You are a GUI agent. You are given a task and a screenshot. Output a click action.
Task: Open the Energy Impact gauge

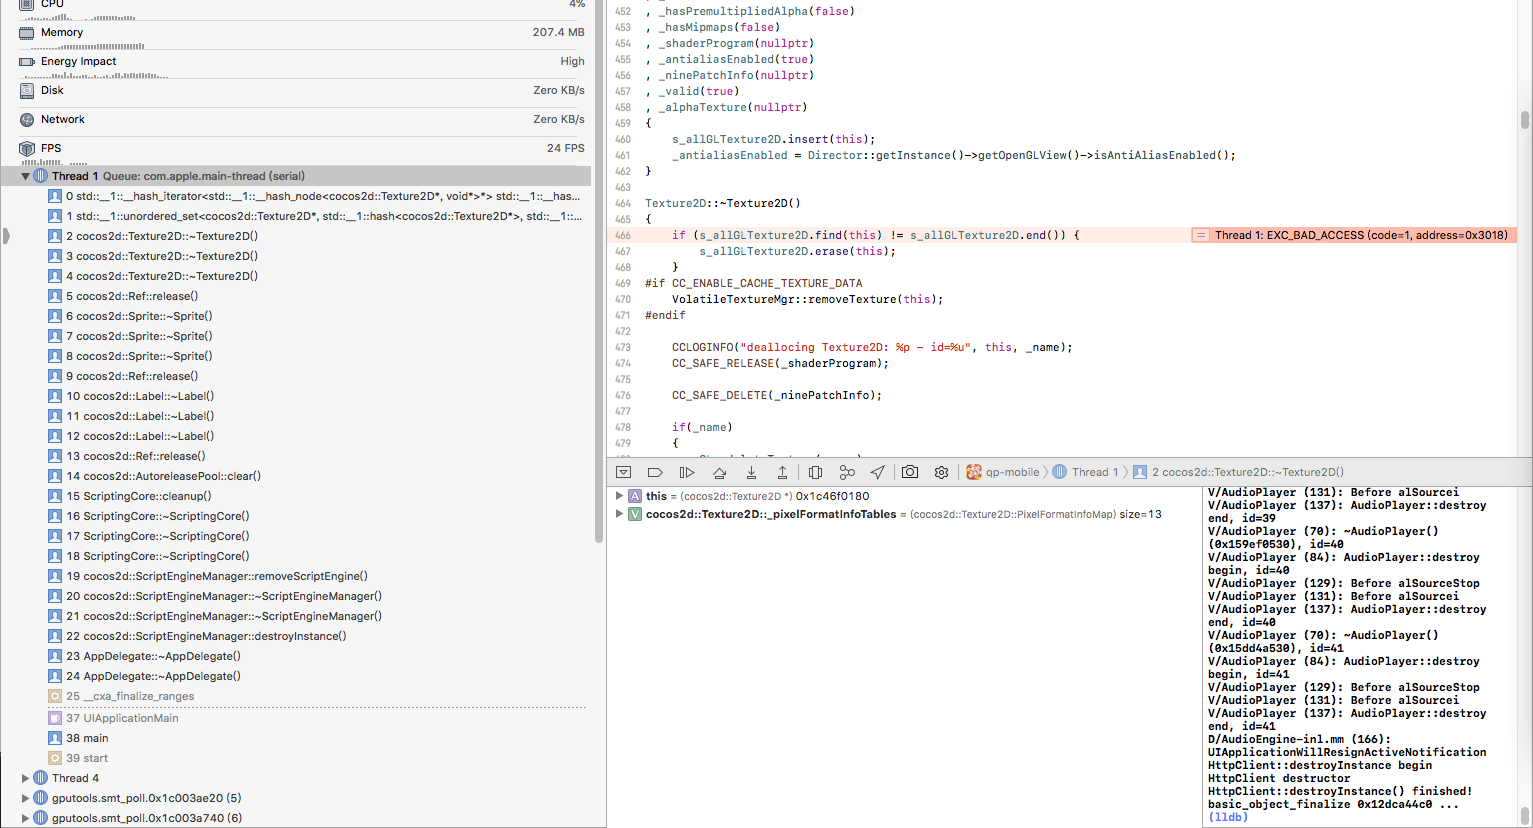302,62
